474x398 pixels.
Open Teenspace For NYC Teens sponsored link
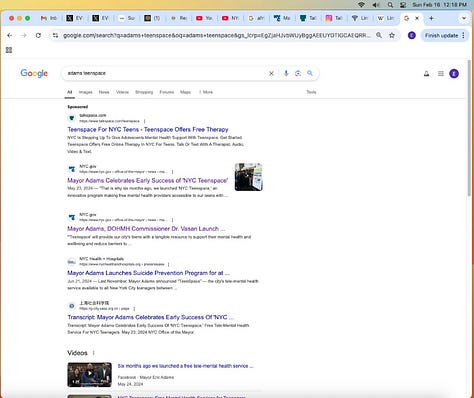[x=148, y=129]
